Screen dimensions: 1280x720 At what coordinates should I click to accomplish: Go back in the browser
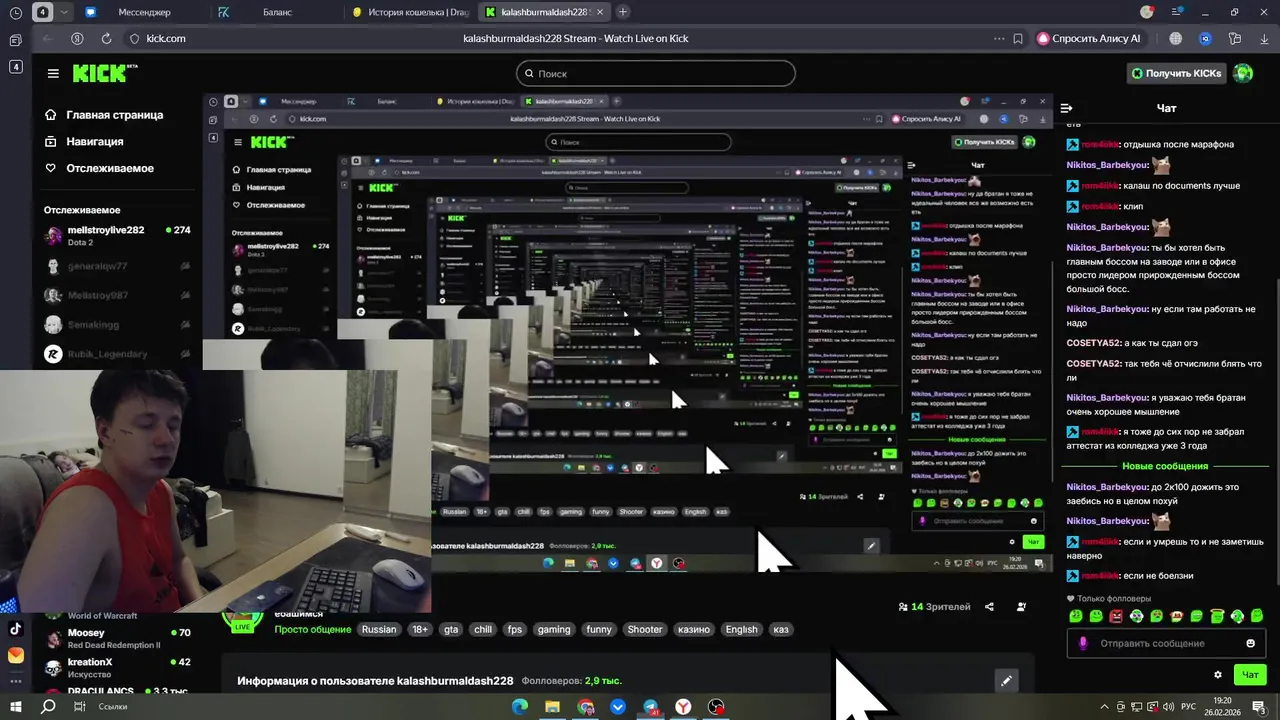(x=47, y=38)
